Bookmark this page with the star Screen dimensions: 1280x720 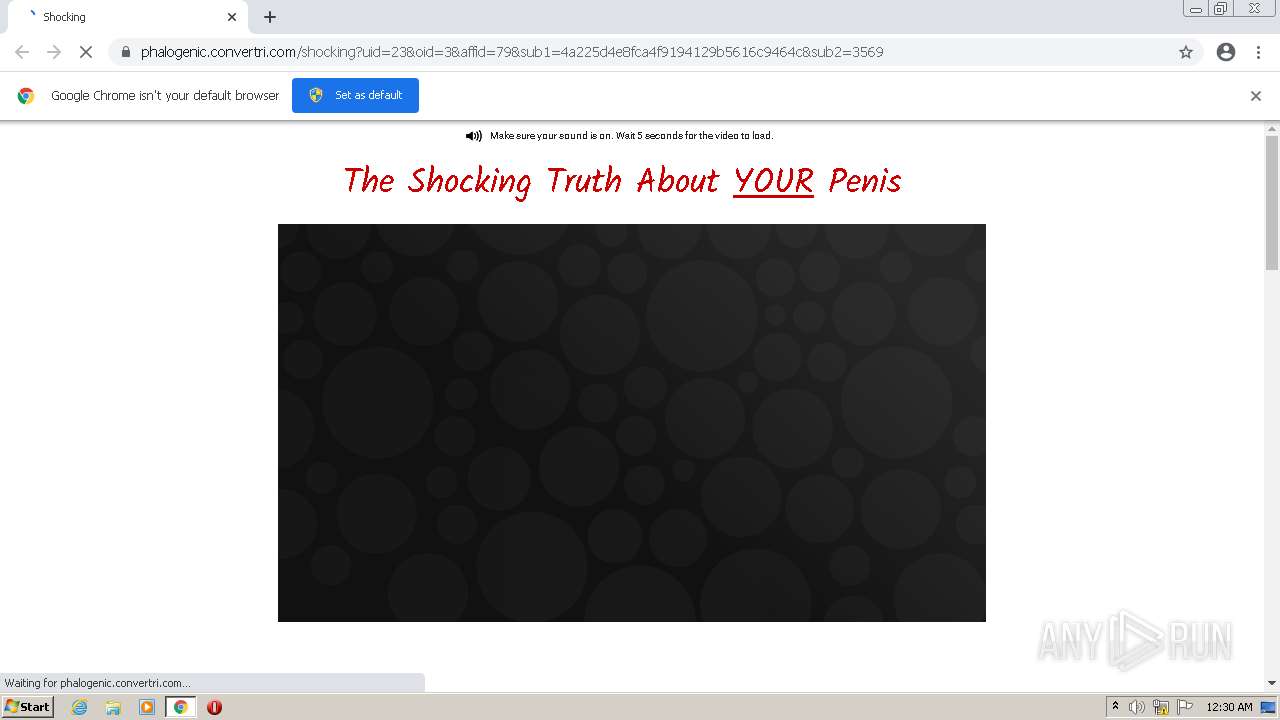pos(1186,52)
